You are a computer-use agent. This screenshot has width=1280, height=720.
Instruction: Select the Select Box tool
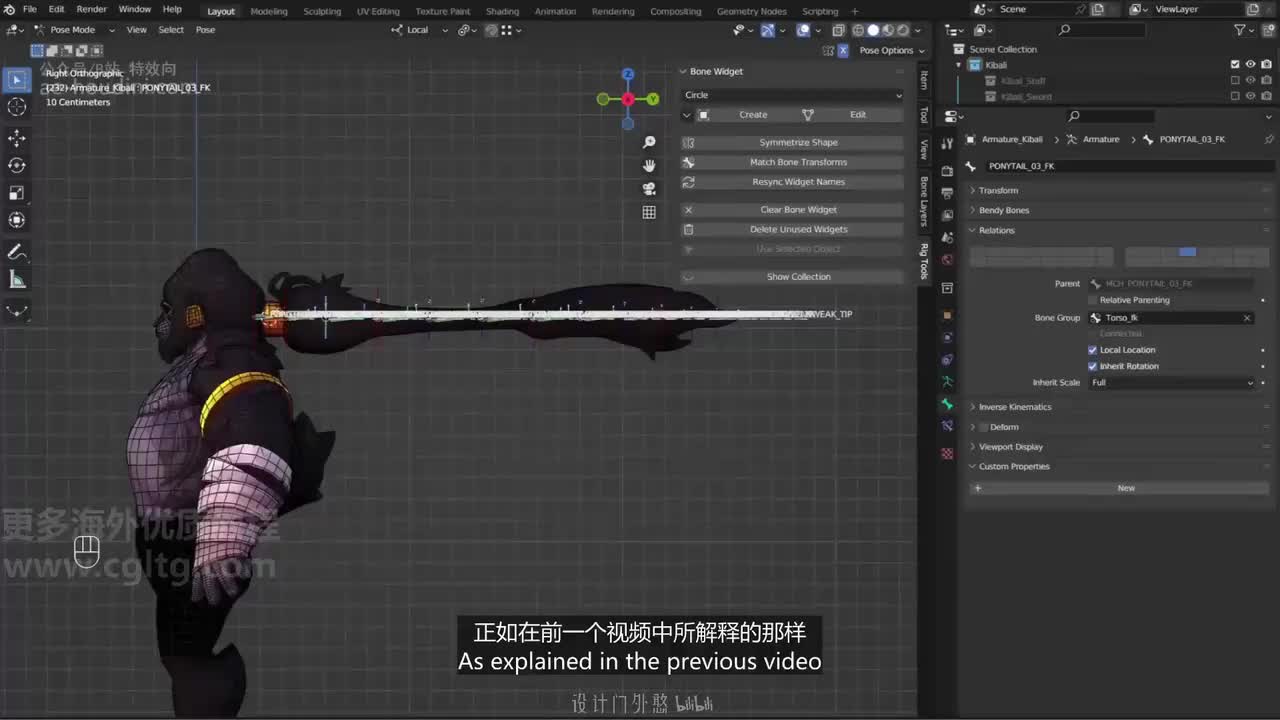[x=17, y=80]
